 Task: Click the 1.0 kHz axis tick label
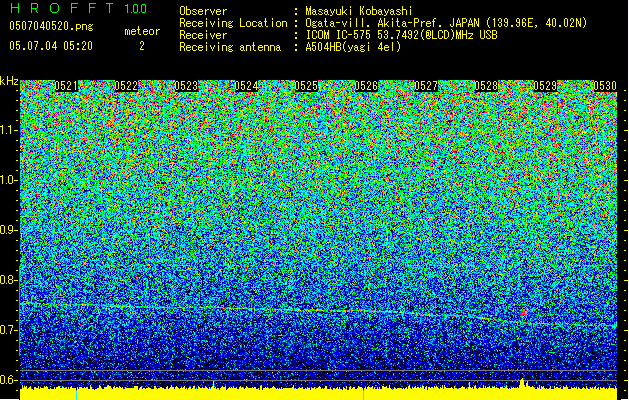coord(8,180)
